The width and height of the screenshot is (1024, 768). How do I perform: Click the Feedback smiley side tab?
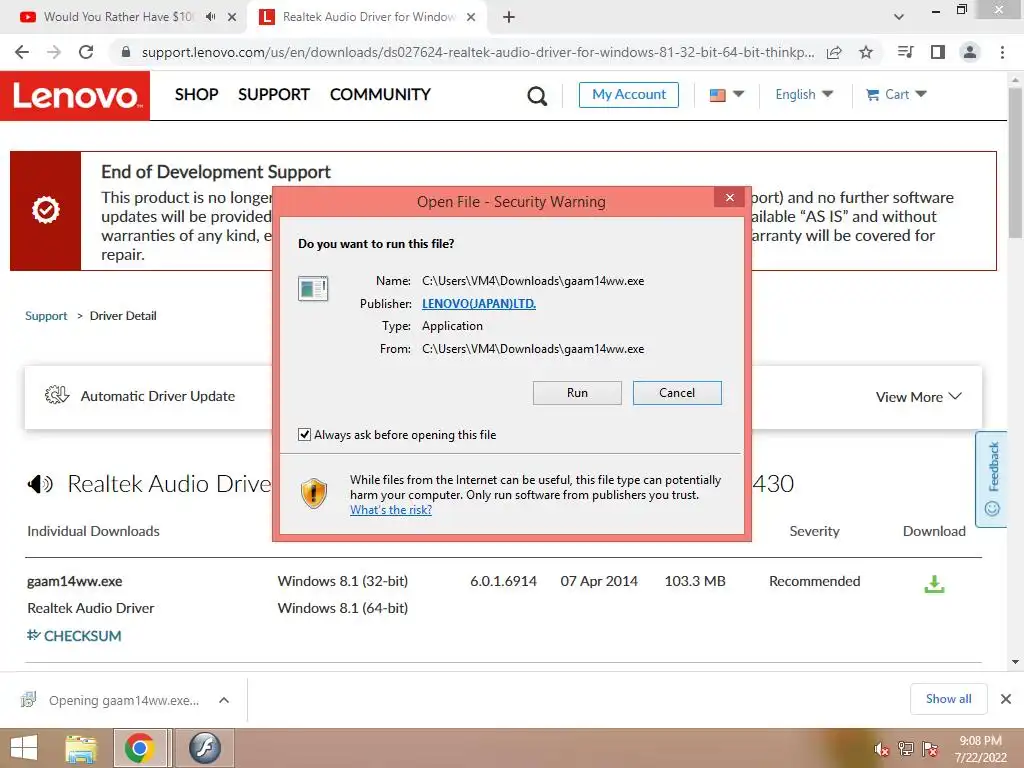tap(993, 479)
